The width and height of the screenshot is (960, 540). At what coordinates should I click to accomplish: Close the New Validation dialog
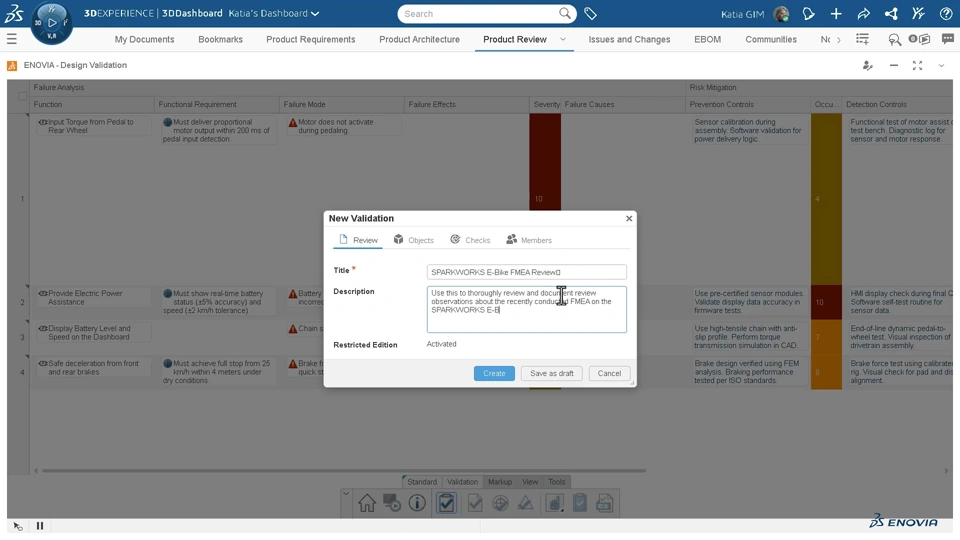(629, 219)
